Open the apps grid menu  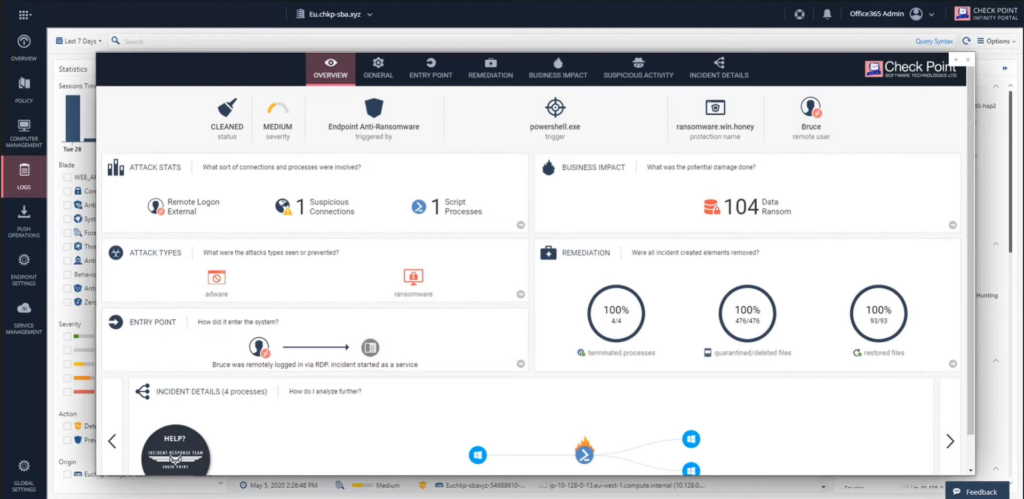coord(24,14)
